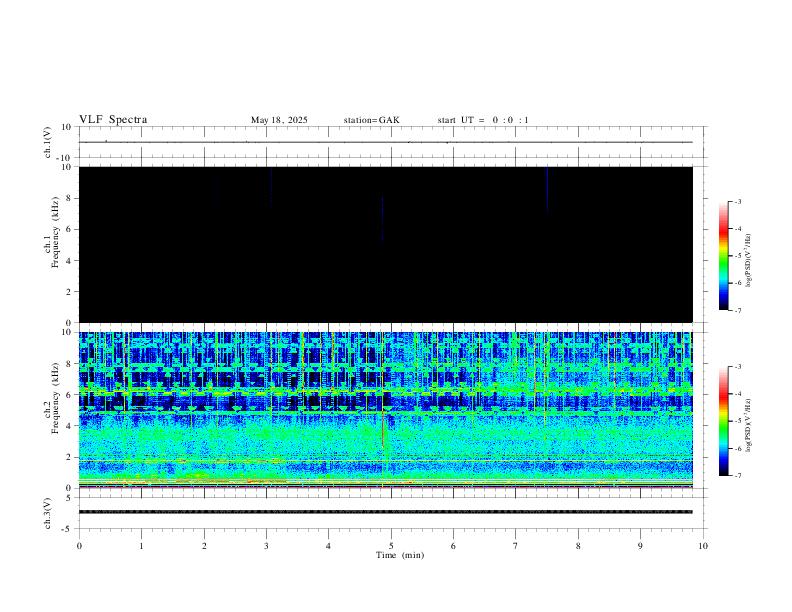This screenshot has height=612, width=792.
Task: Click the ch.2 spectrogram color scale bar
Action: (723, 421)
